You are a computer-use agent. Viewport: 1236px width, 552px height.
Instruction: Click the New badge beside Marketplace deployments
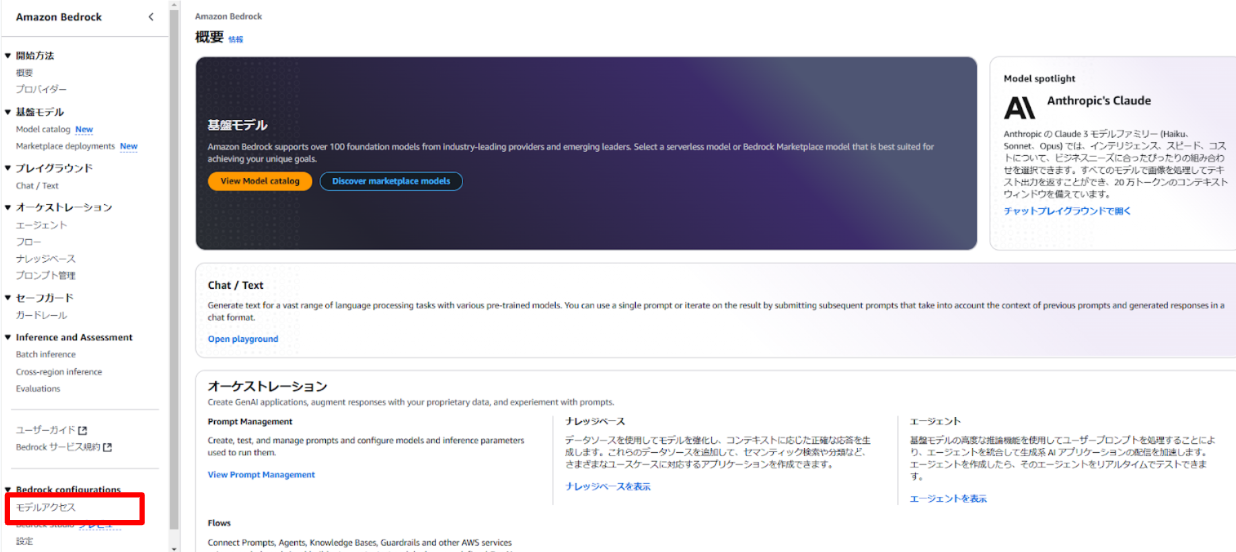pyautogui.click(x=129, y=146)
